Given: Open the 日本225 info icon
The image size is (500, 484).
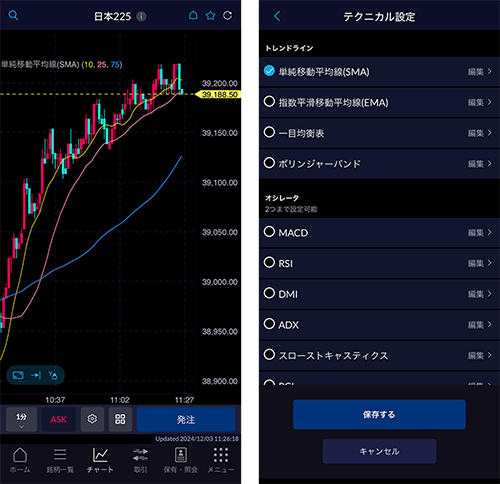Looking at the screenshot, I should 141,16.
